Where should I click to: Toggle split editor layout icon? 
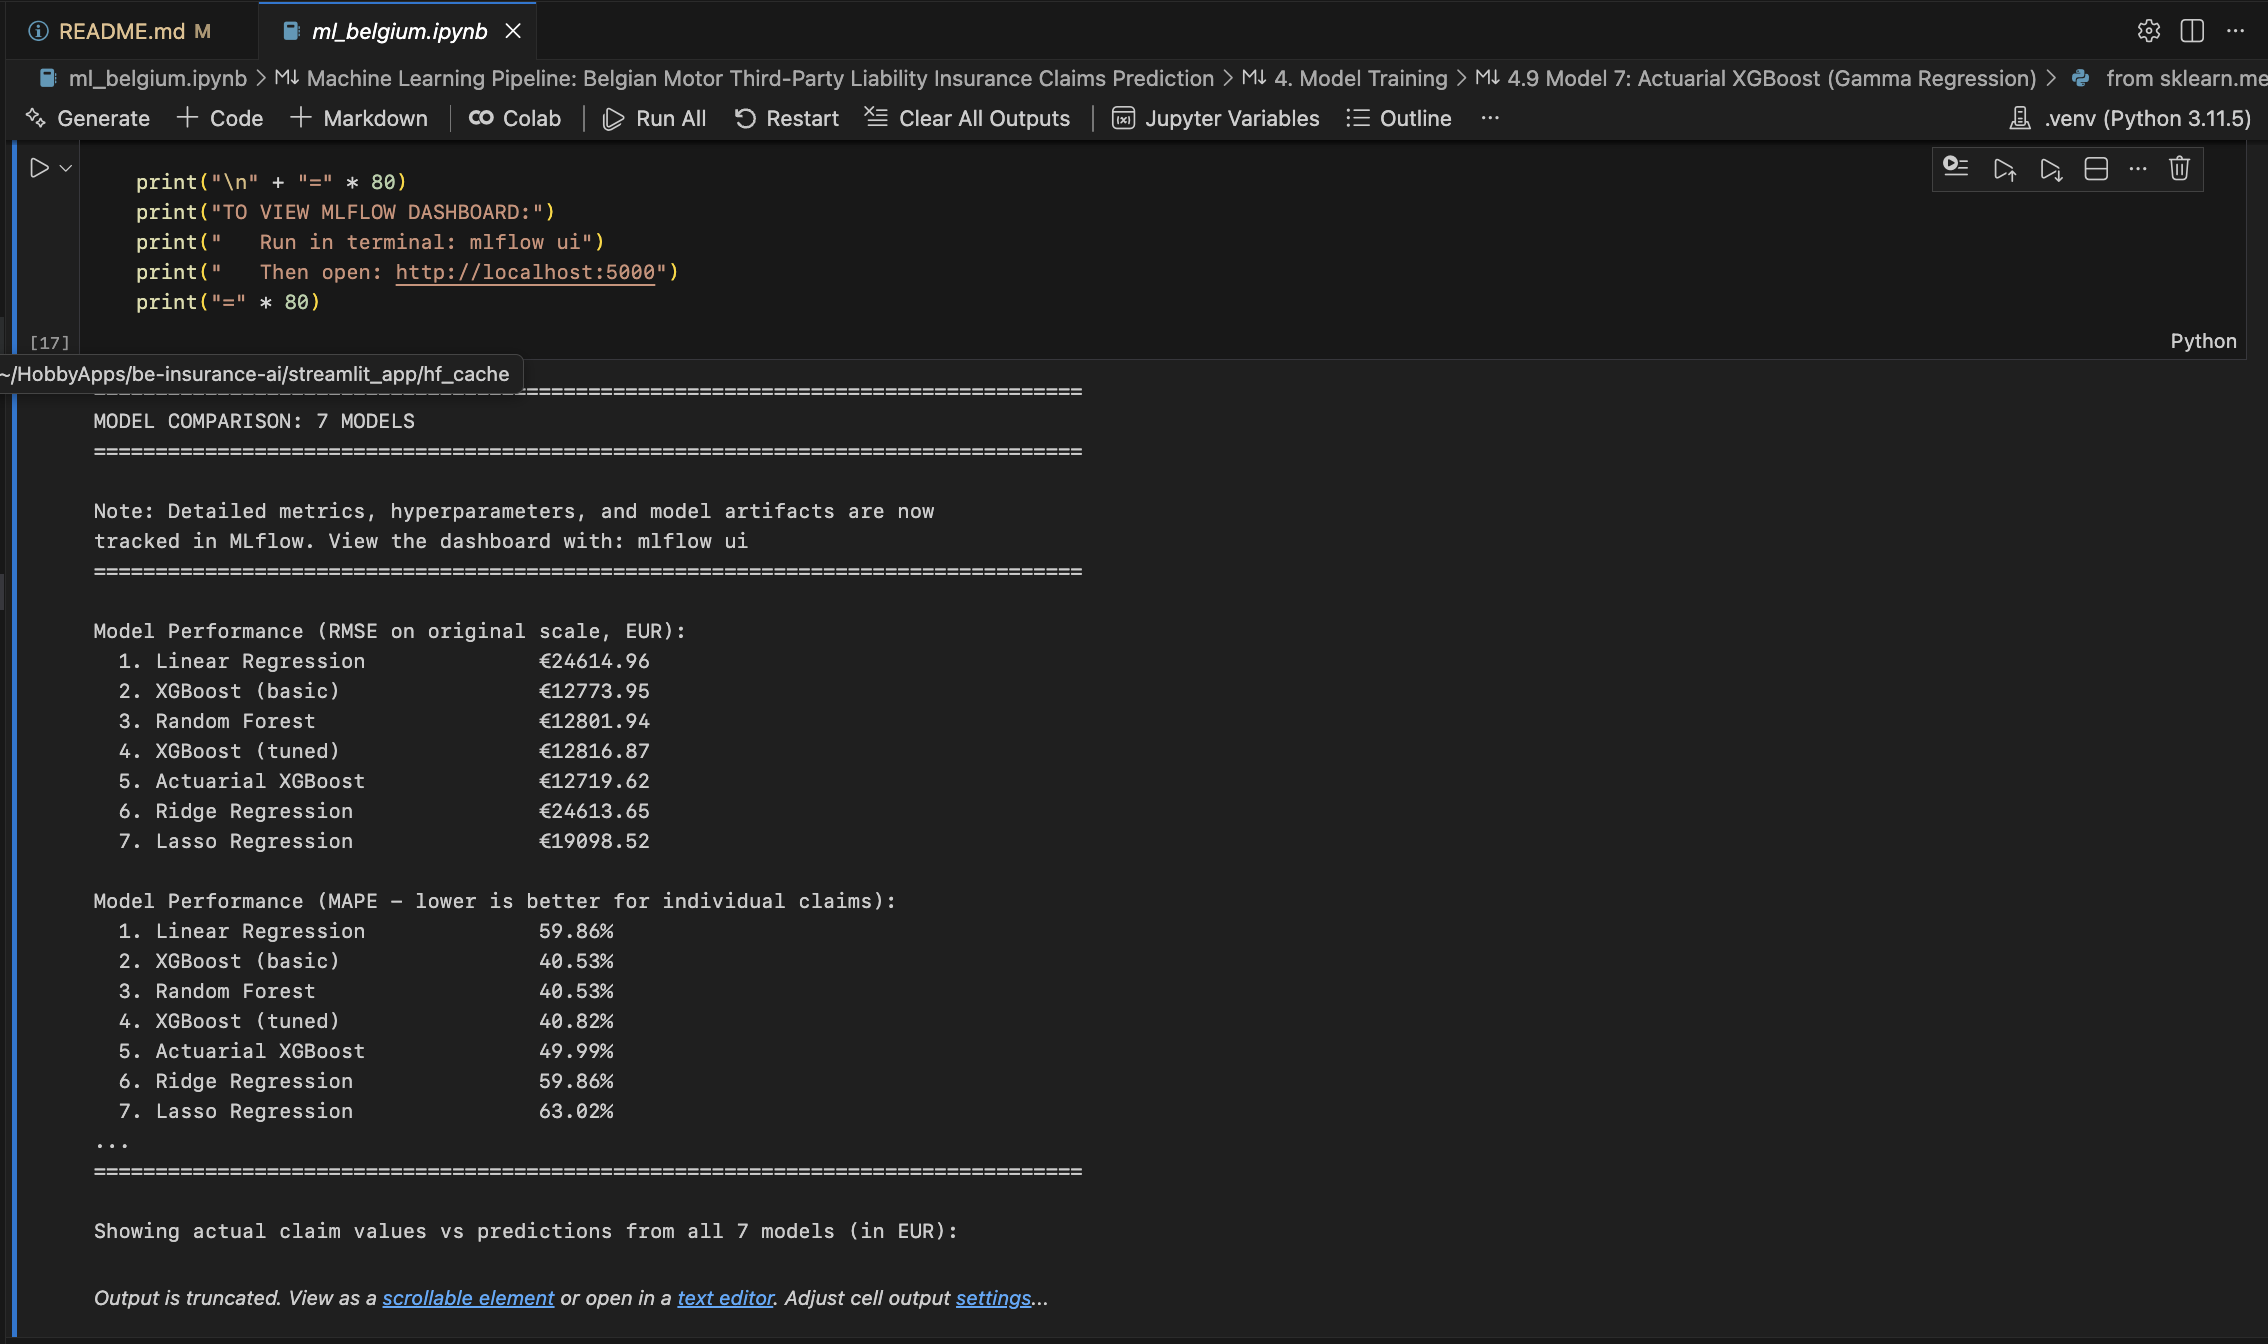2192,31
